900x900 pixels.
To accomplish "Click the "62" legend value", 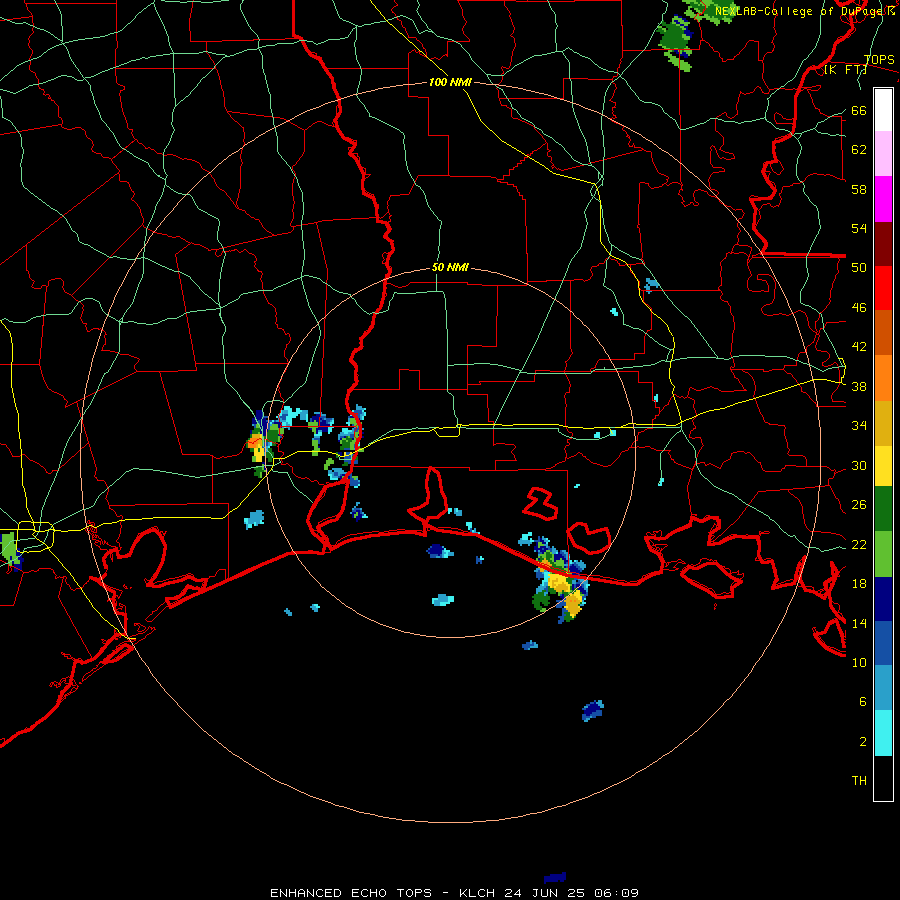I will (859, 150).
